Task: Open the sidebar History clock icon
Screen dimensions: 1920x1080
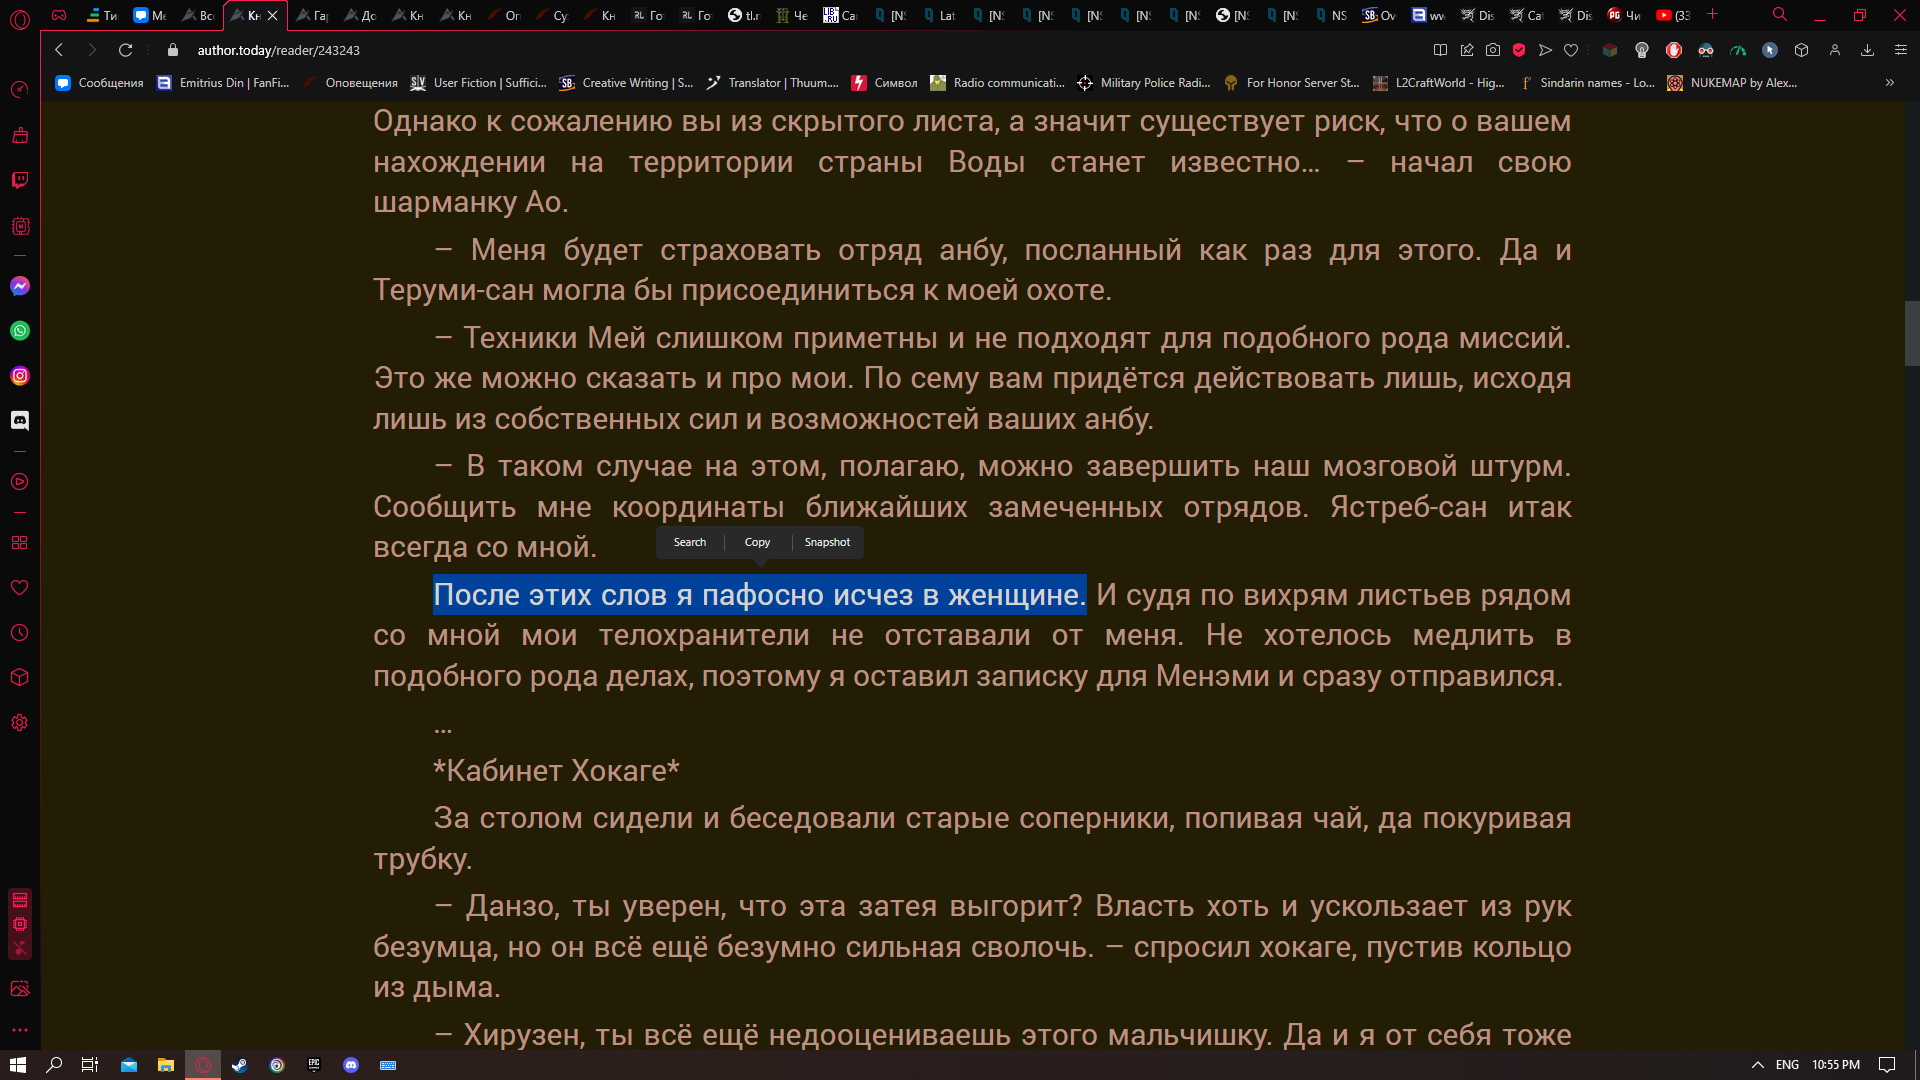Action: tap(20, 633)
